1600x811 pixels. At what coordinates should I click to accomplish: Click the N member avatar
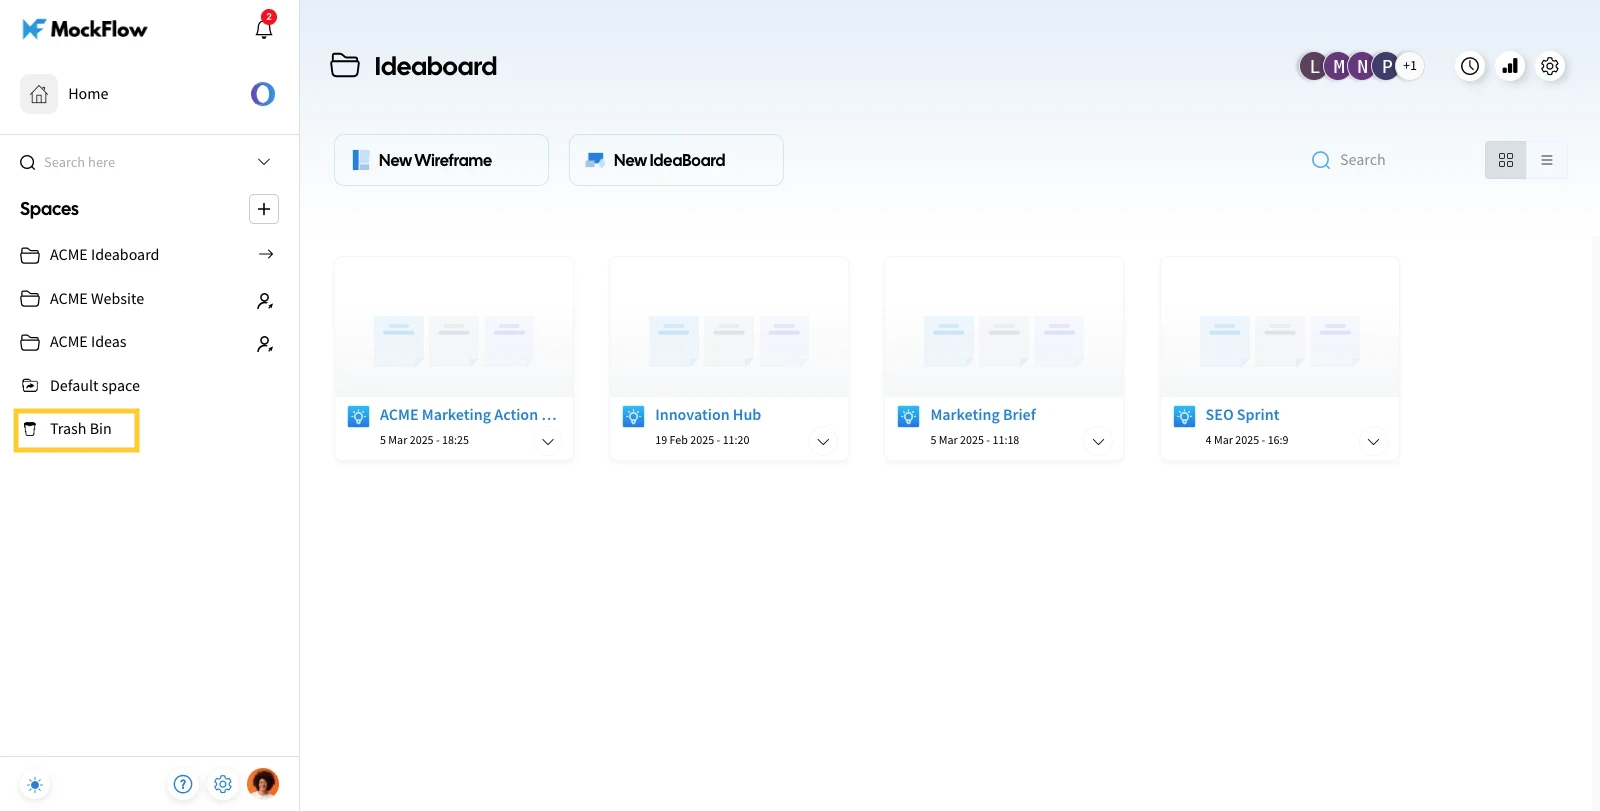pyautogui.click(x=1362, y=66)
